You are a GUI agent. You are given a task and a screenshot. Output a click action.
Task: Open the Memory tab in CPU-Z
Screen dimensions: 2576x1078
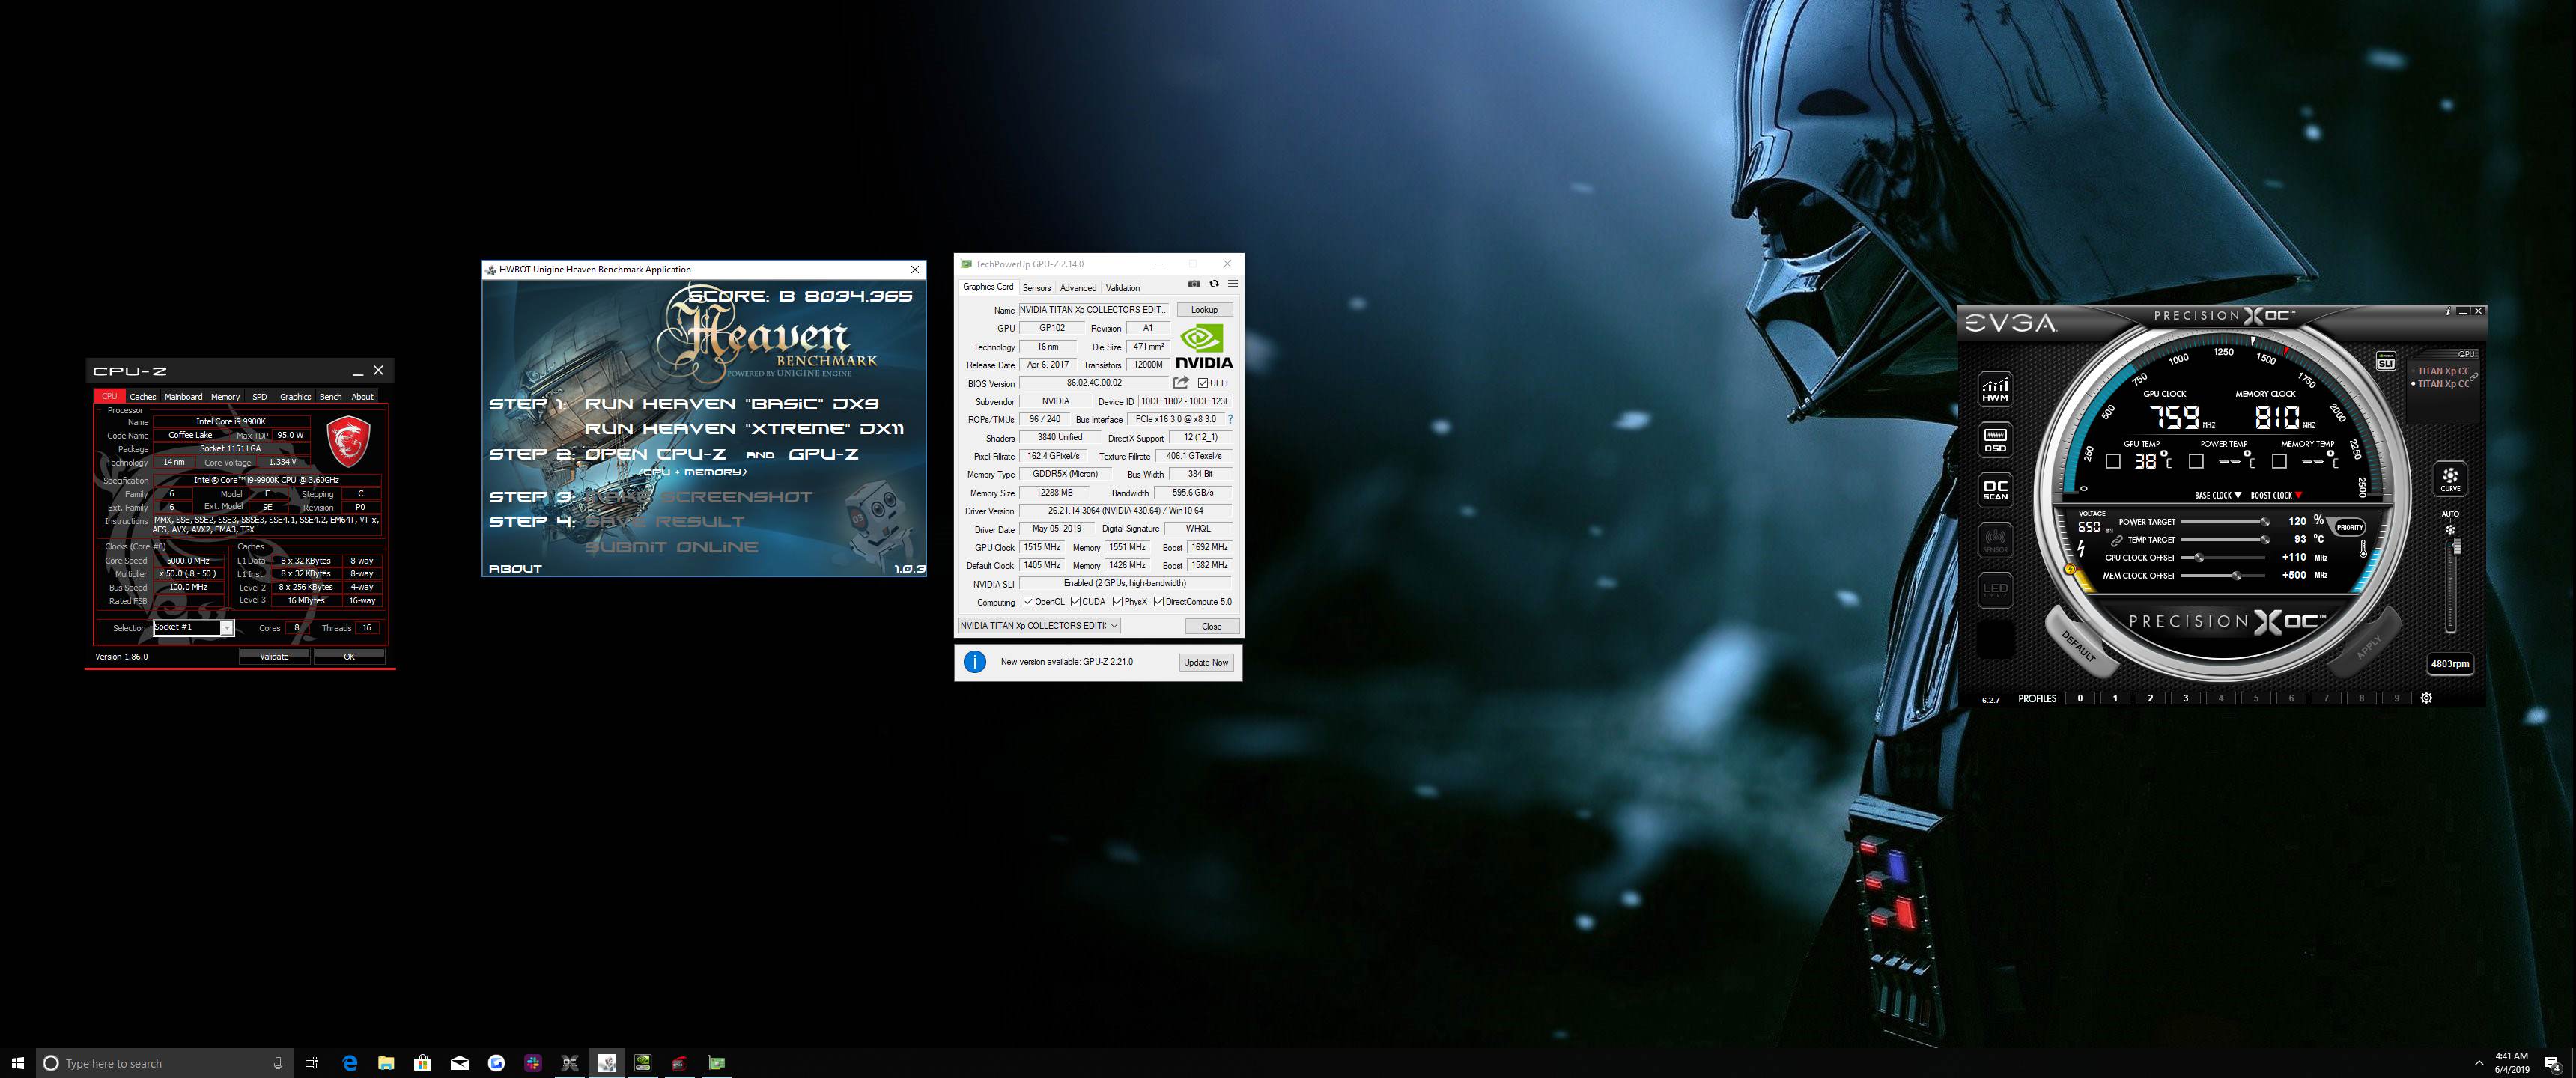tap(225, 397)
